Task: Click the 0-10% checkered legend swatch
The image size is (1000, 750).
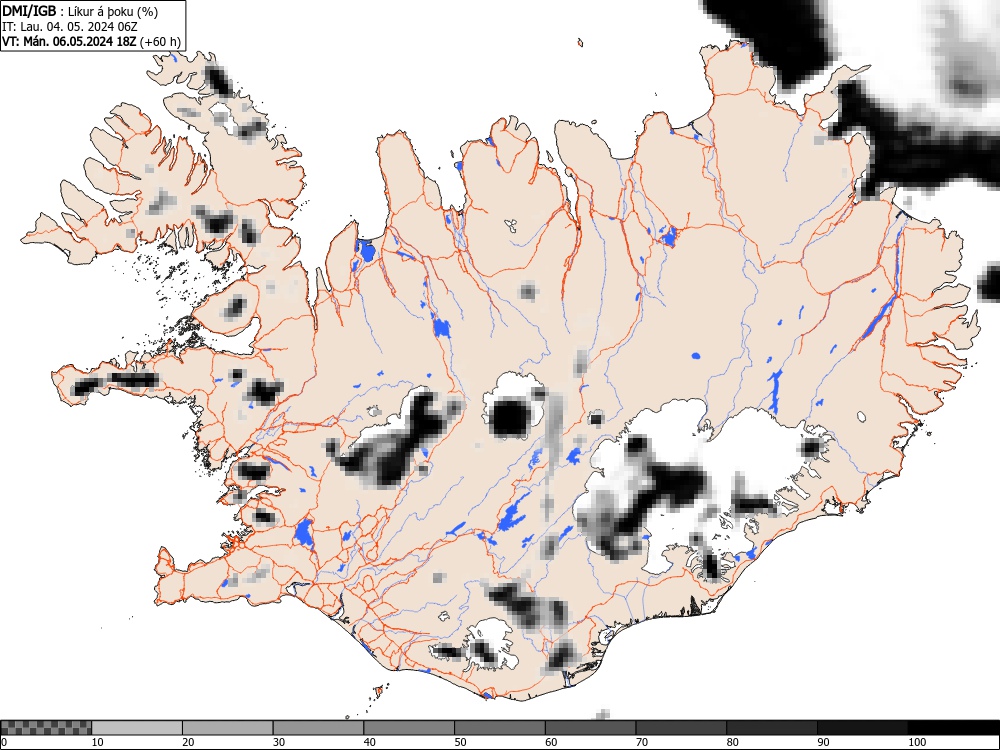Action: [x=46, y=728]
